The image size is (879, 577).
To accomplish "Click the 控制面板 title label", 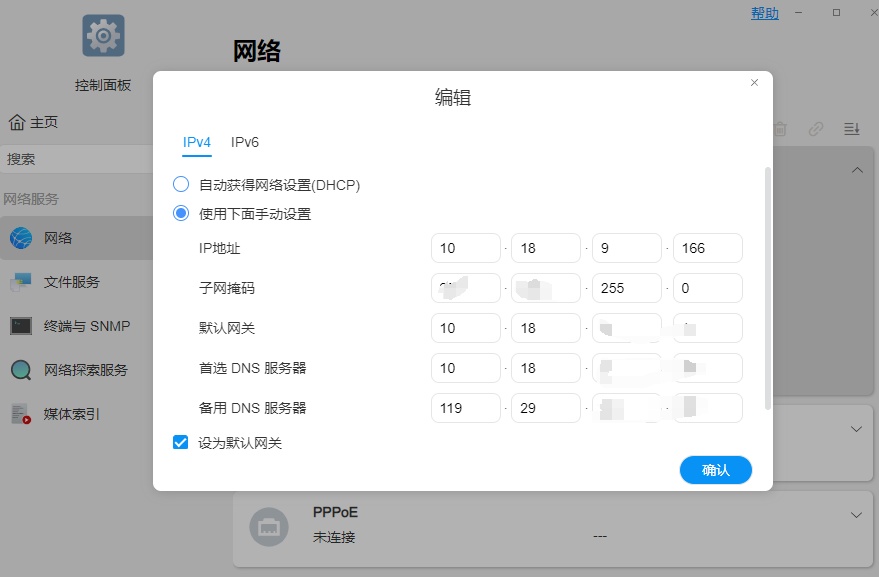I will click(x=103, y=85).
